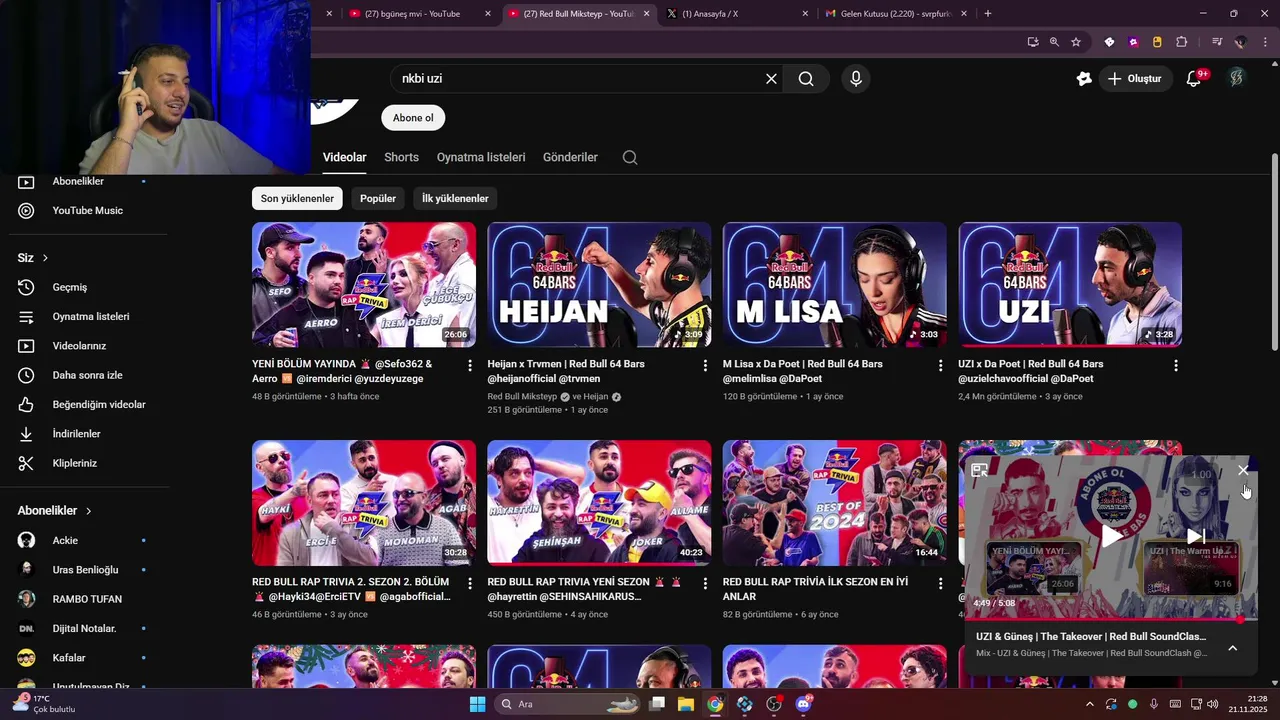This screenshot has width=1280, height=720.
Task: Open more options for Heijan x Trvmen video
Action: (x=705, y=366)
